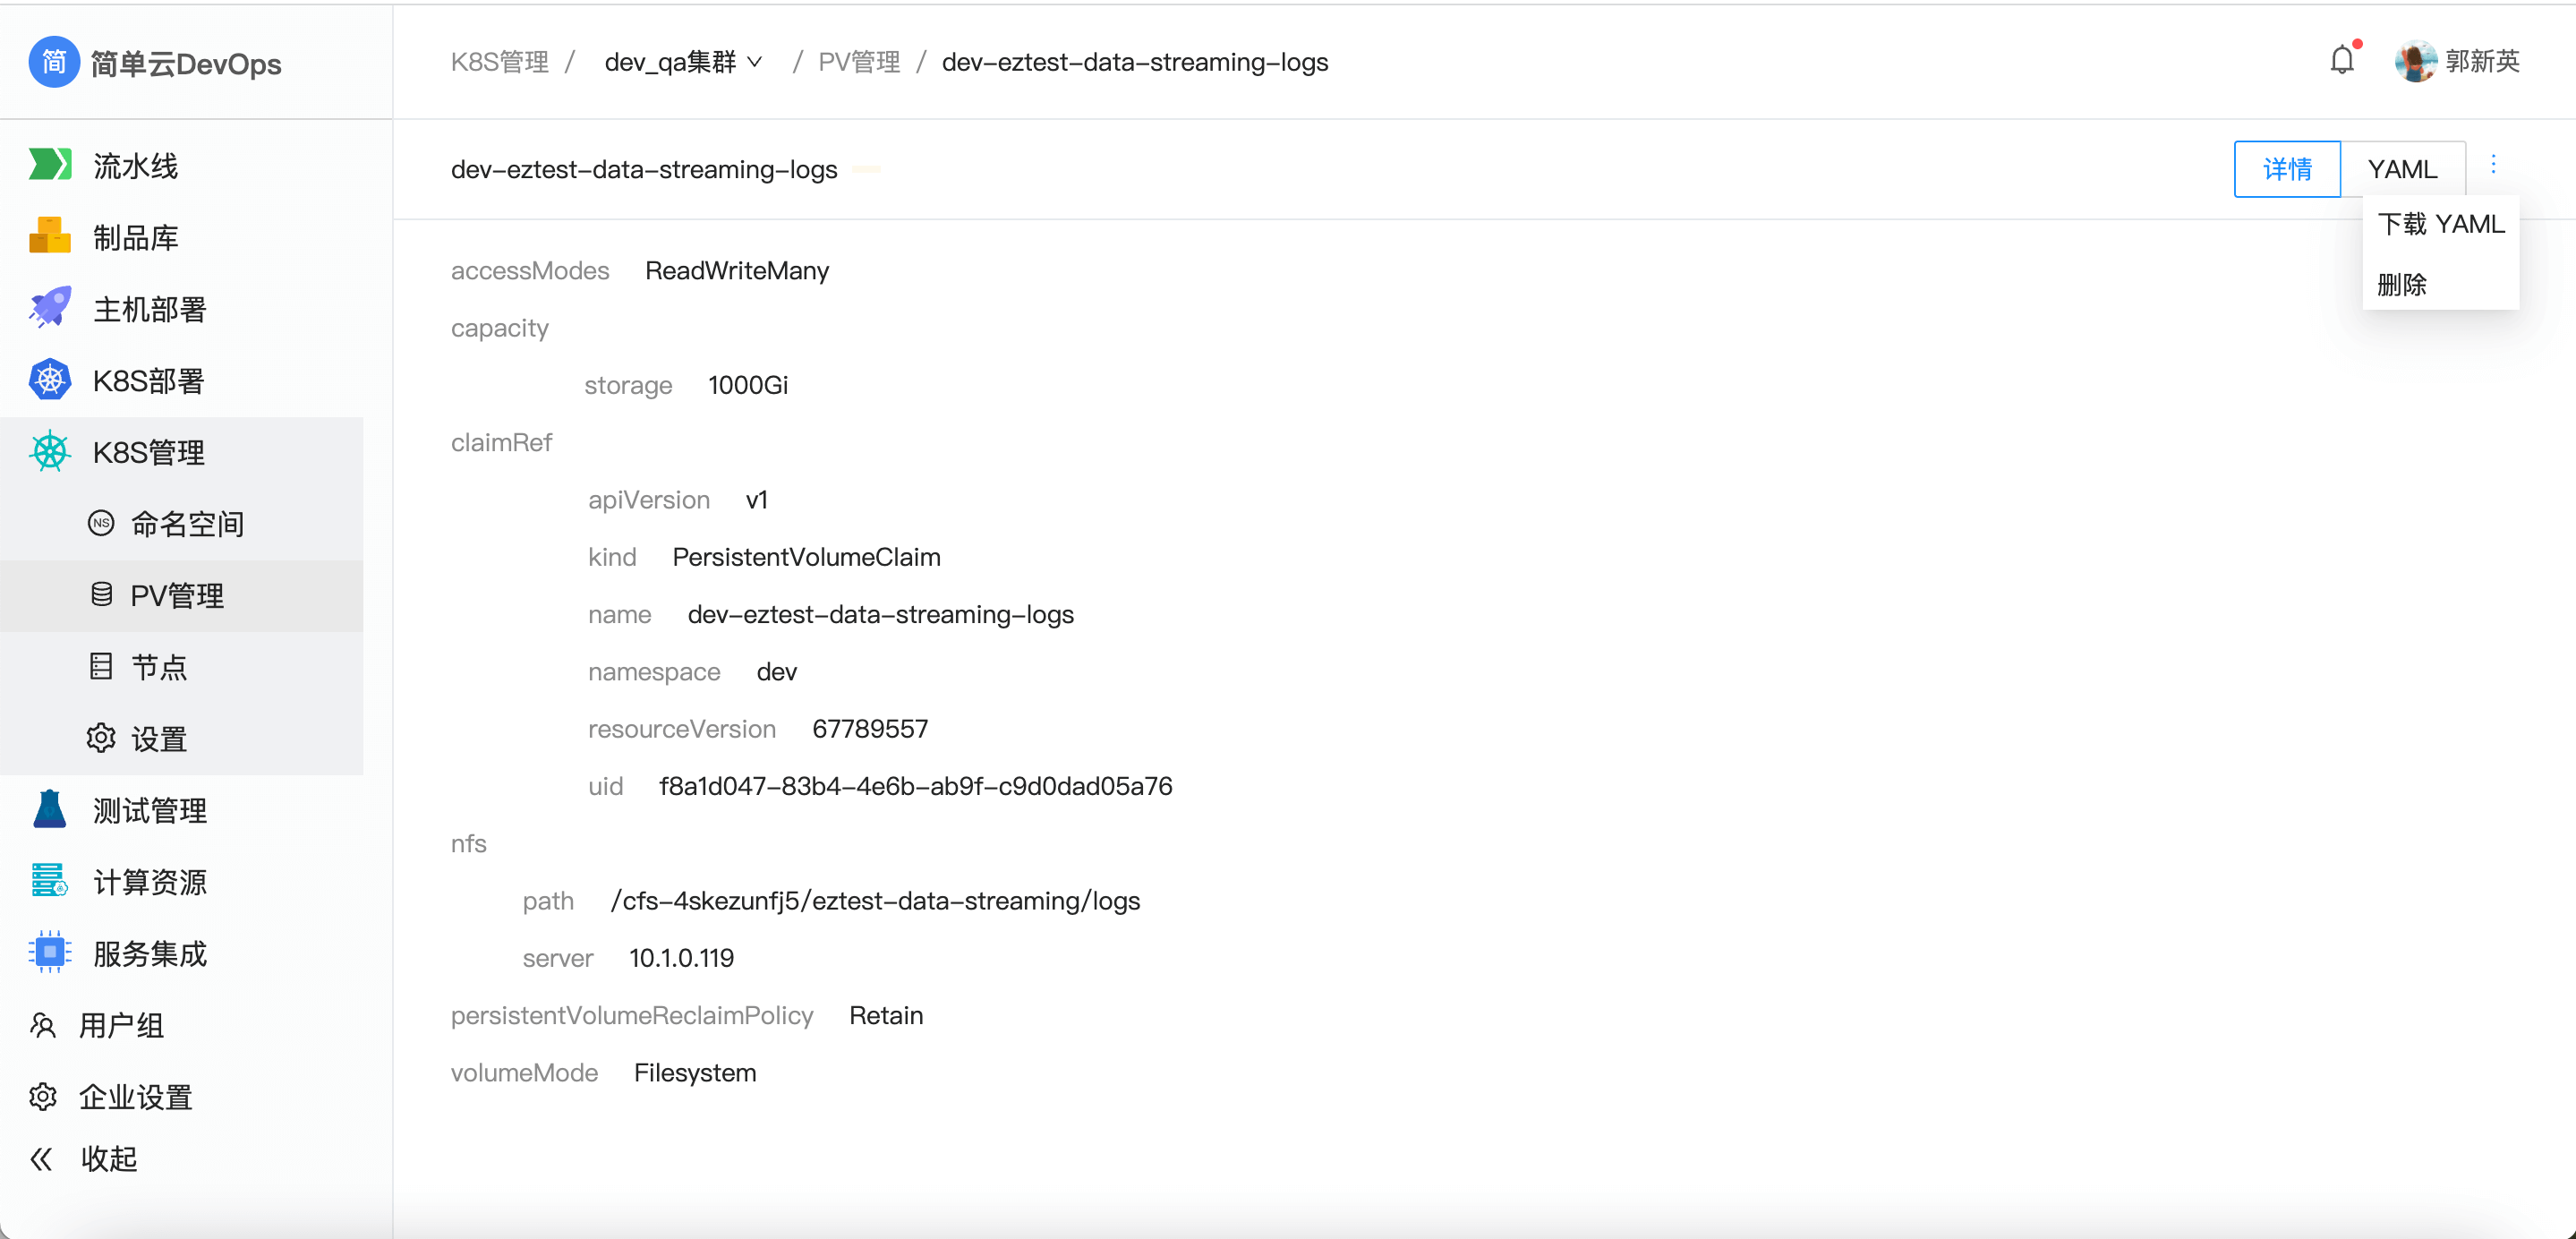Click the flask icon for 测试管理
The image size is (2576, 1239).
(49, 810)
